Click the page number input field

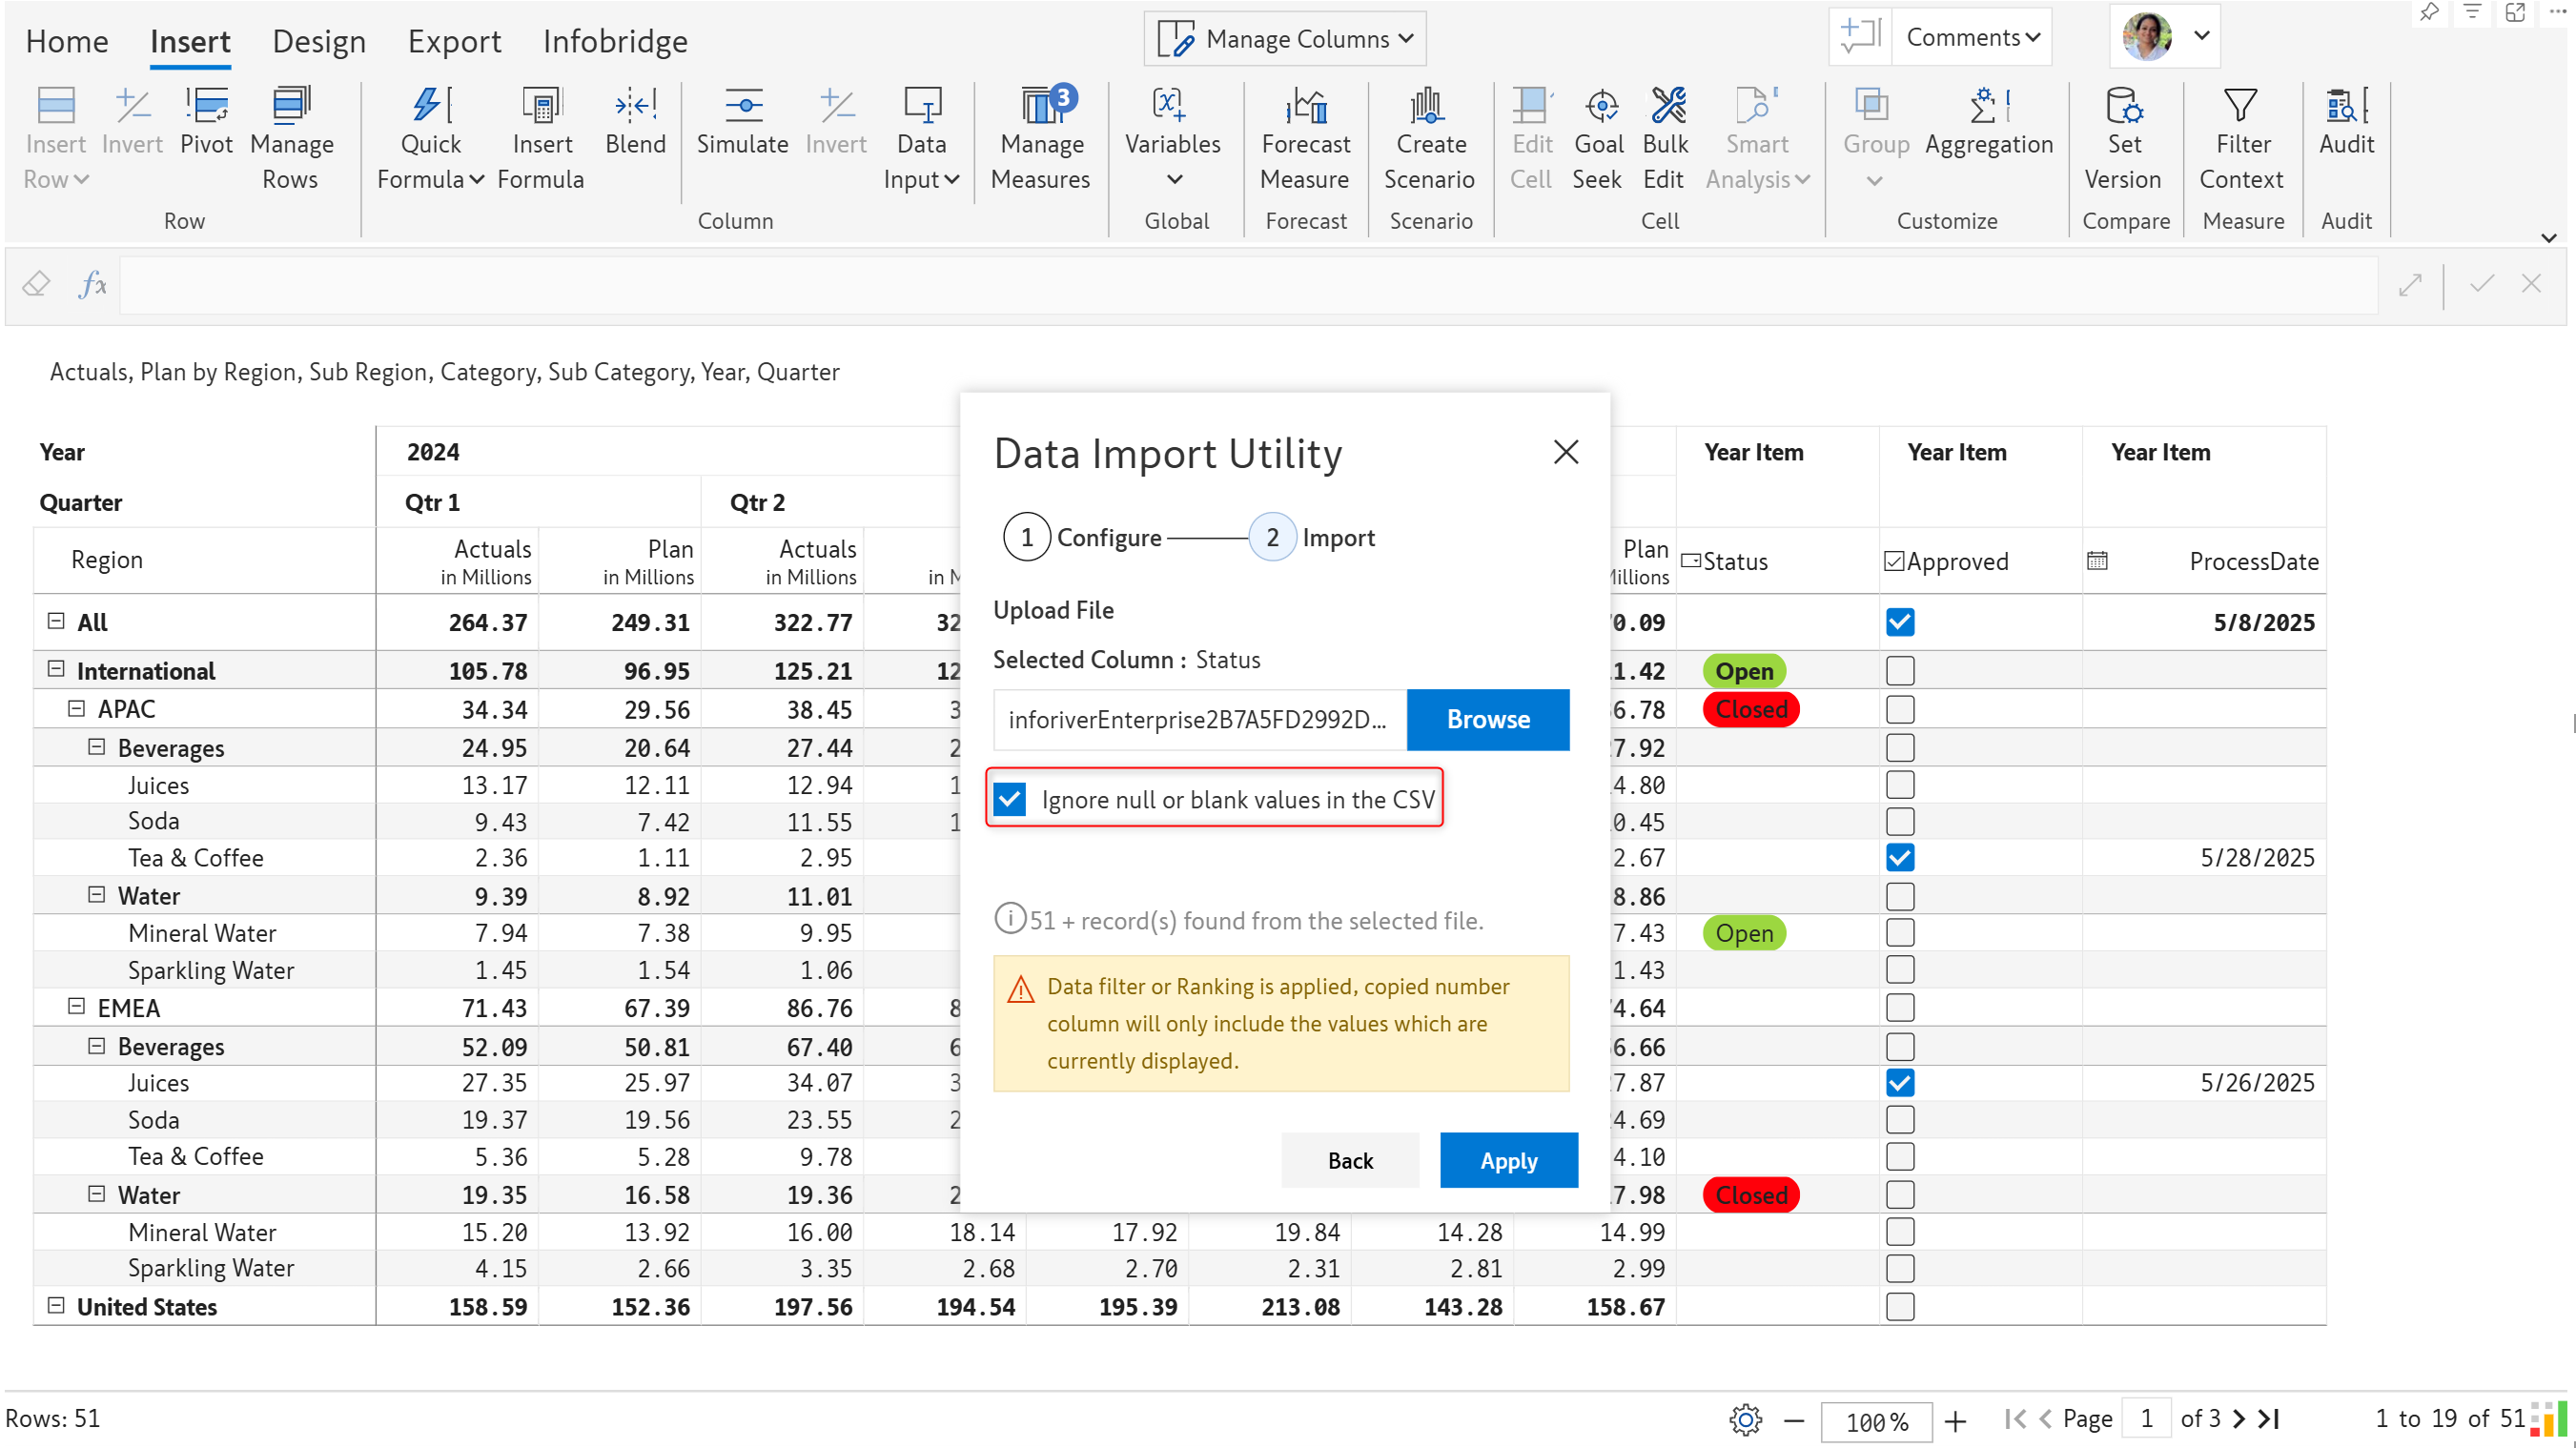[x=2145, y=1418]
